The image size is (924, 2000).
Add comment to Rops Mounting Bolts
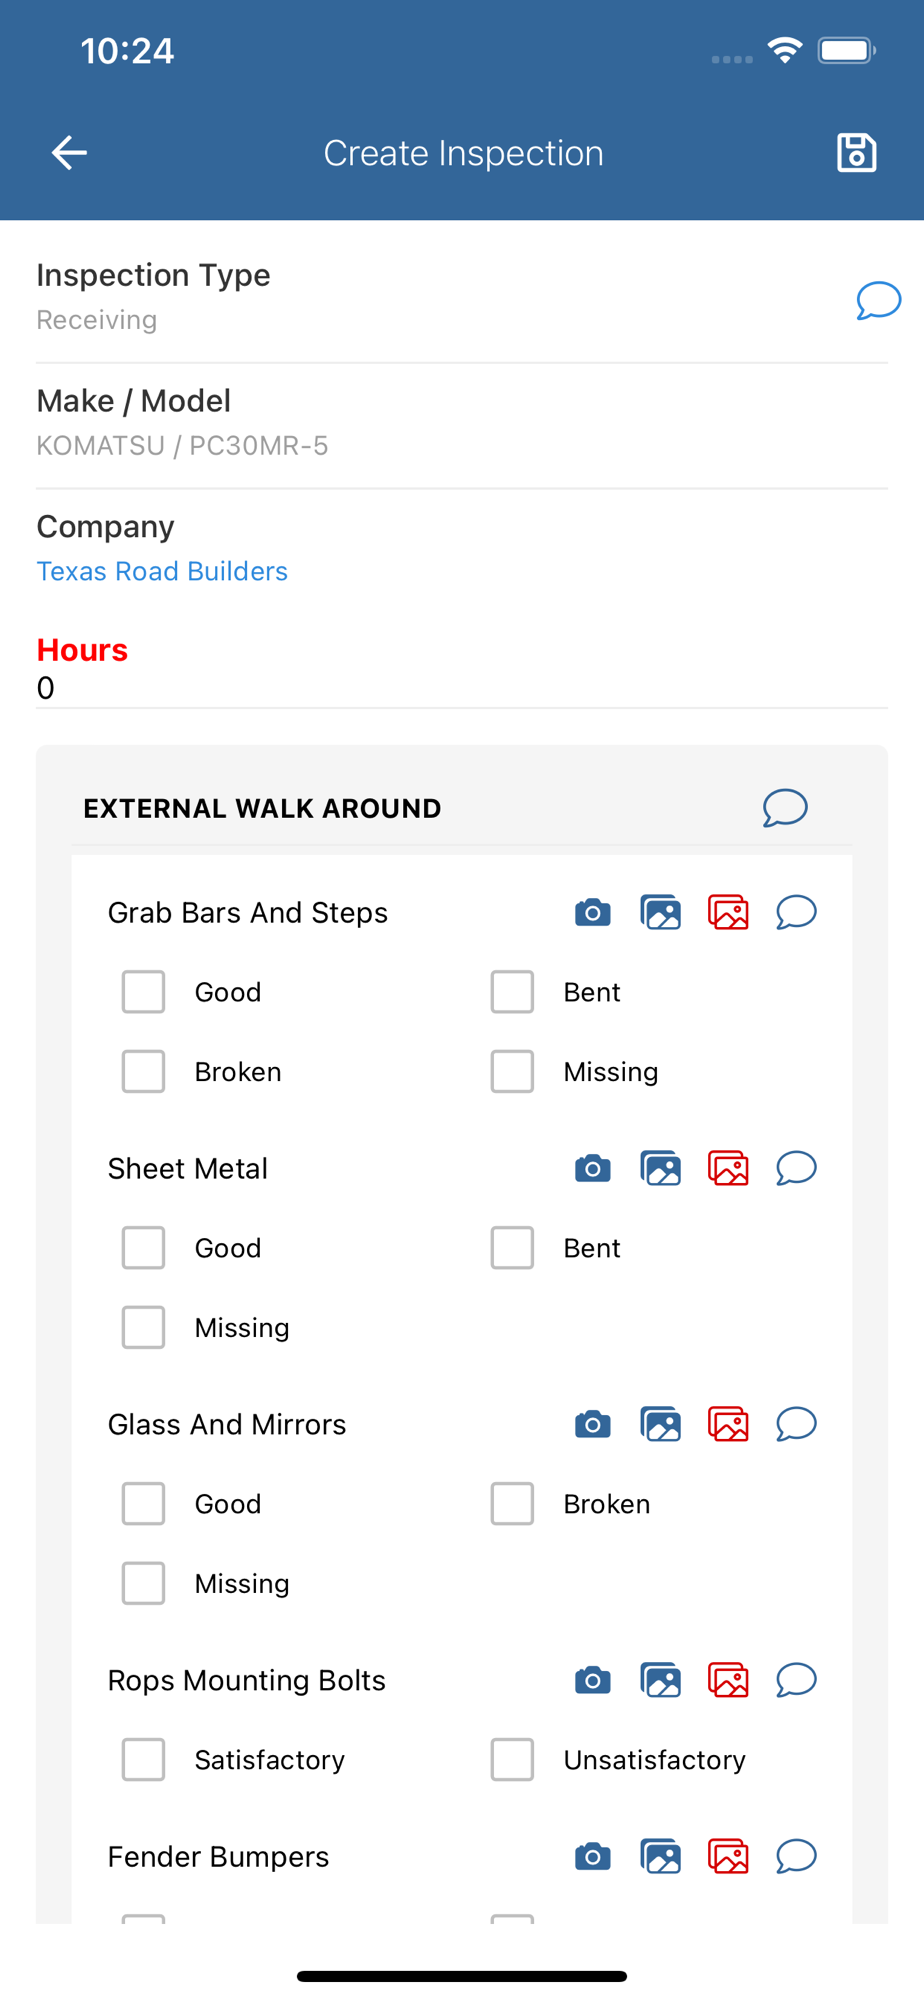pos(796,1680)
